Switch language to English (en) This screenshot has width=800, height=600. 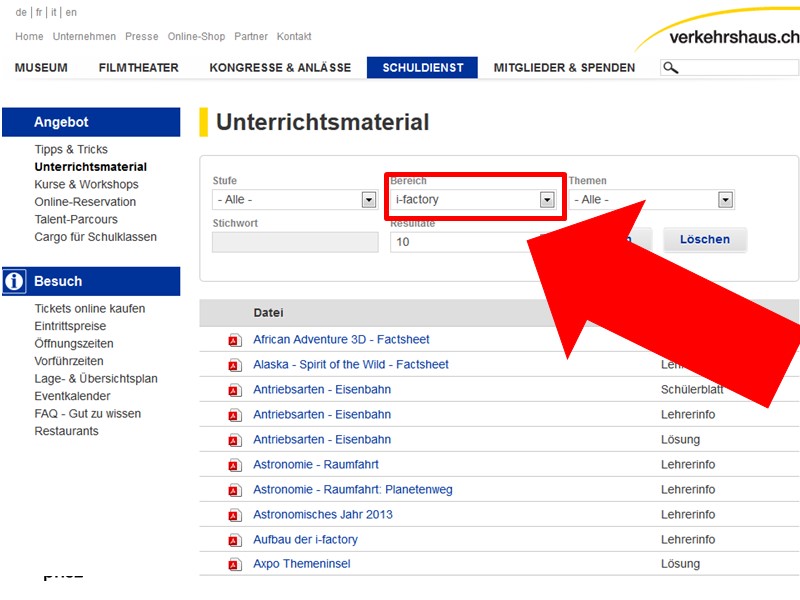pyautogui.click(x=71, y=13)
